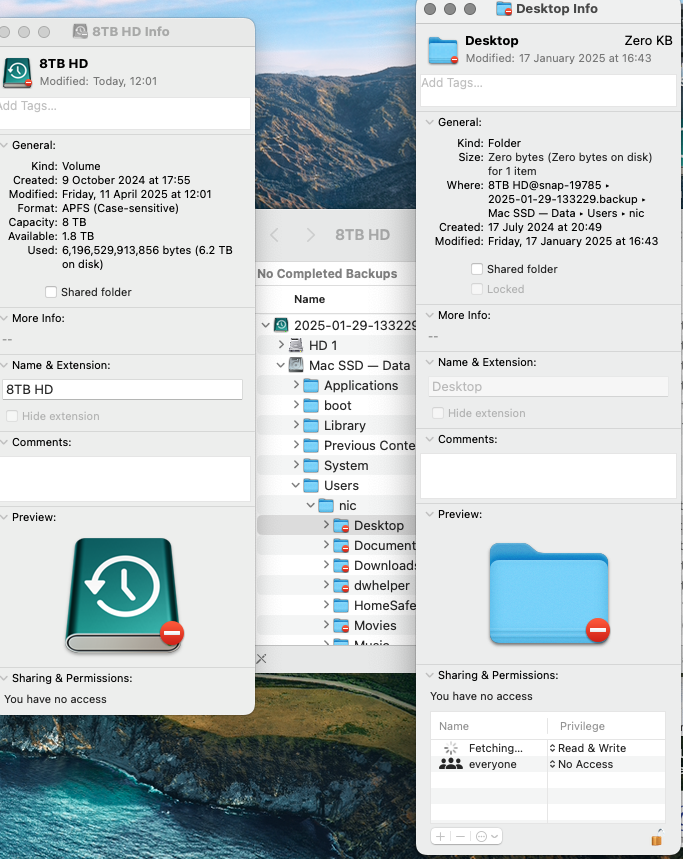Image resolution: width=683 pixels, height=859 pixels.
Task: Click the X icon in Finder bottom bar
Action: tap(261, 658)
